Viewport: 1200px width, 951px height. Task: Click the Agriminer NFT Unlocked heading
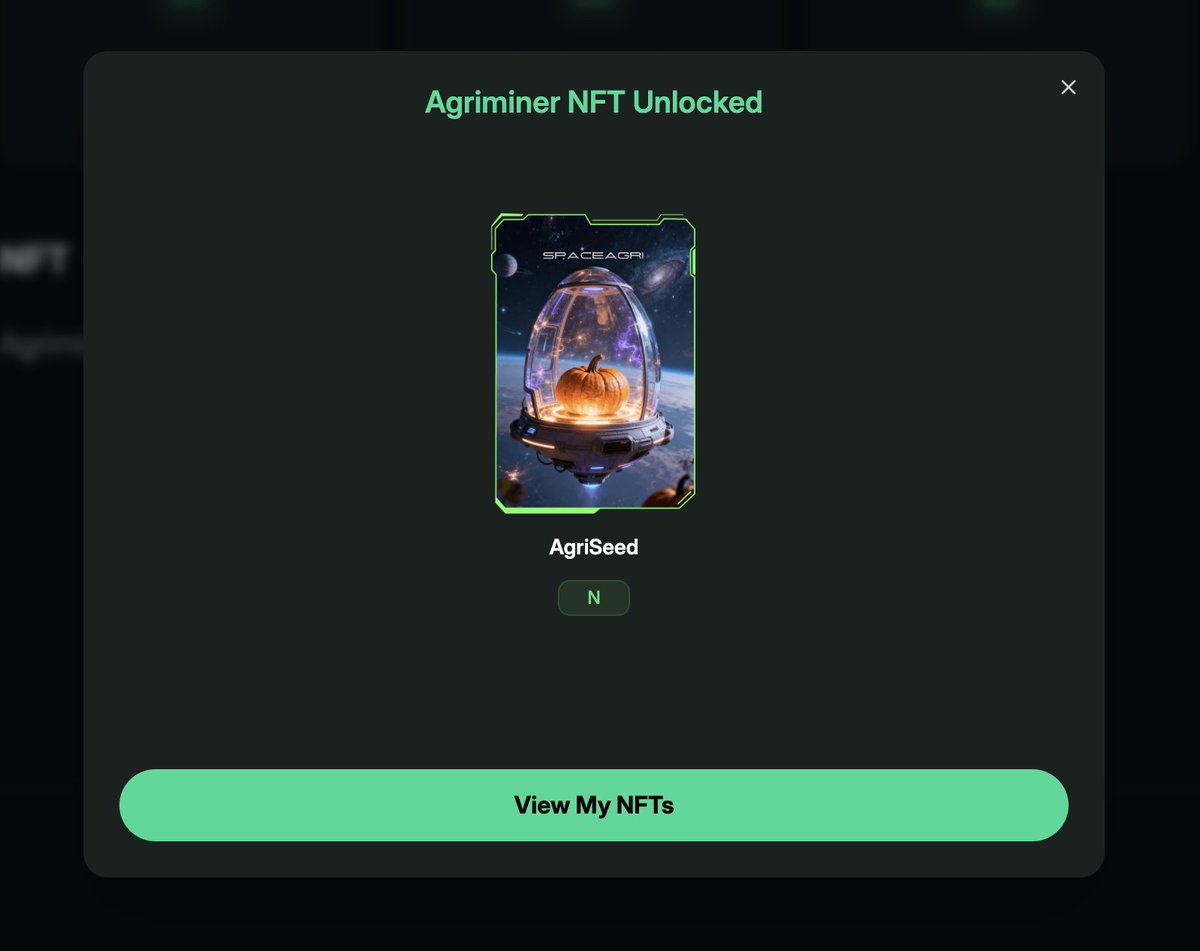click(x=594, y=102)
